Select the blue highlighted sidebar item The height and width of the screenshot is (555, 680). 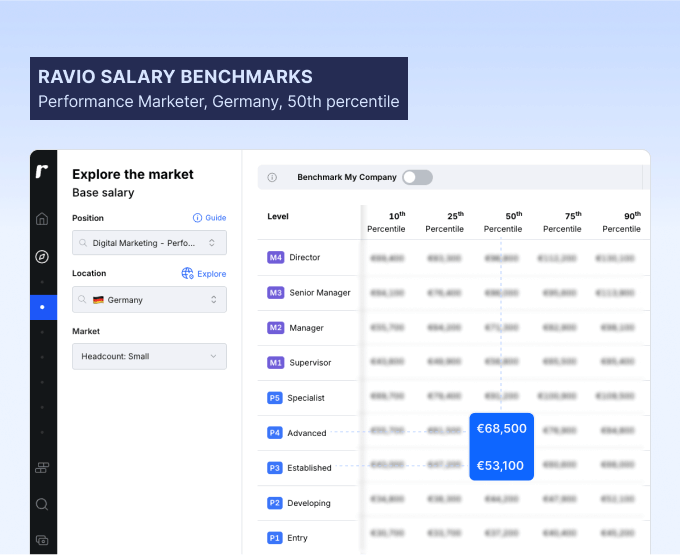click(43, 307)
